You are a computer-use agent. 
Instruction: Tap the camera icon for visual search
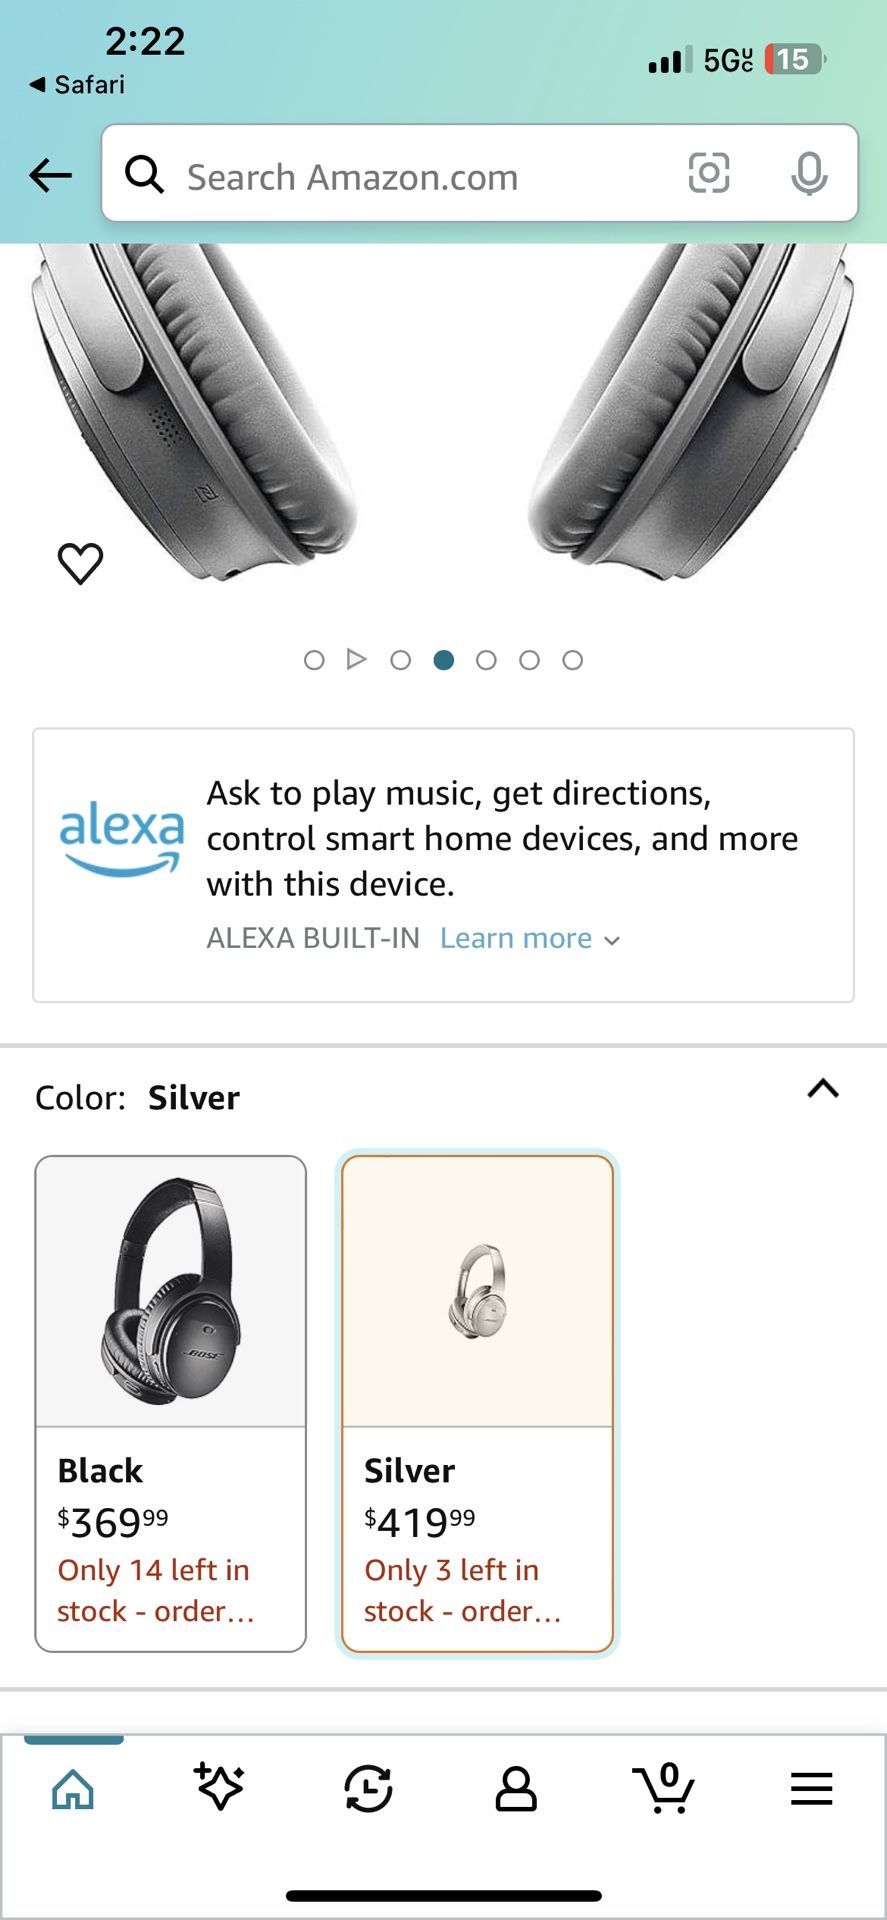(x=709, y=174)
